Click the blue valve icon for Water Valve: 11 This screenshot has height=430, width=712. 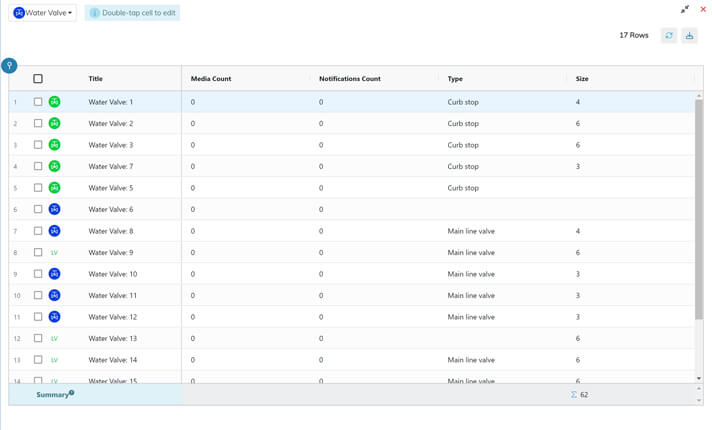coord(55,296)
